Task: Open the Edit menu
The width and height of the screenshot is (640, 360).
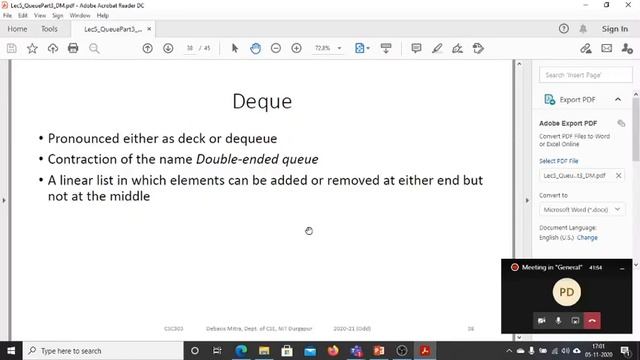Action: [x=22, y=16]
